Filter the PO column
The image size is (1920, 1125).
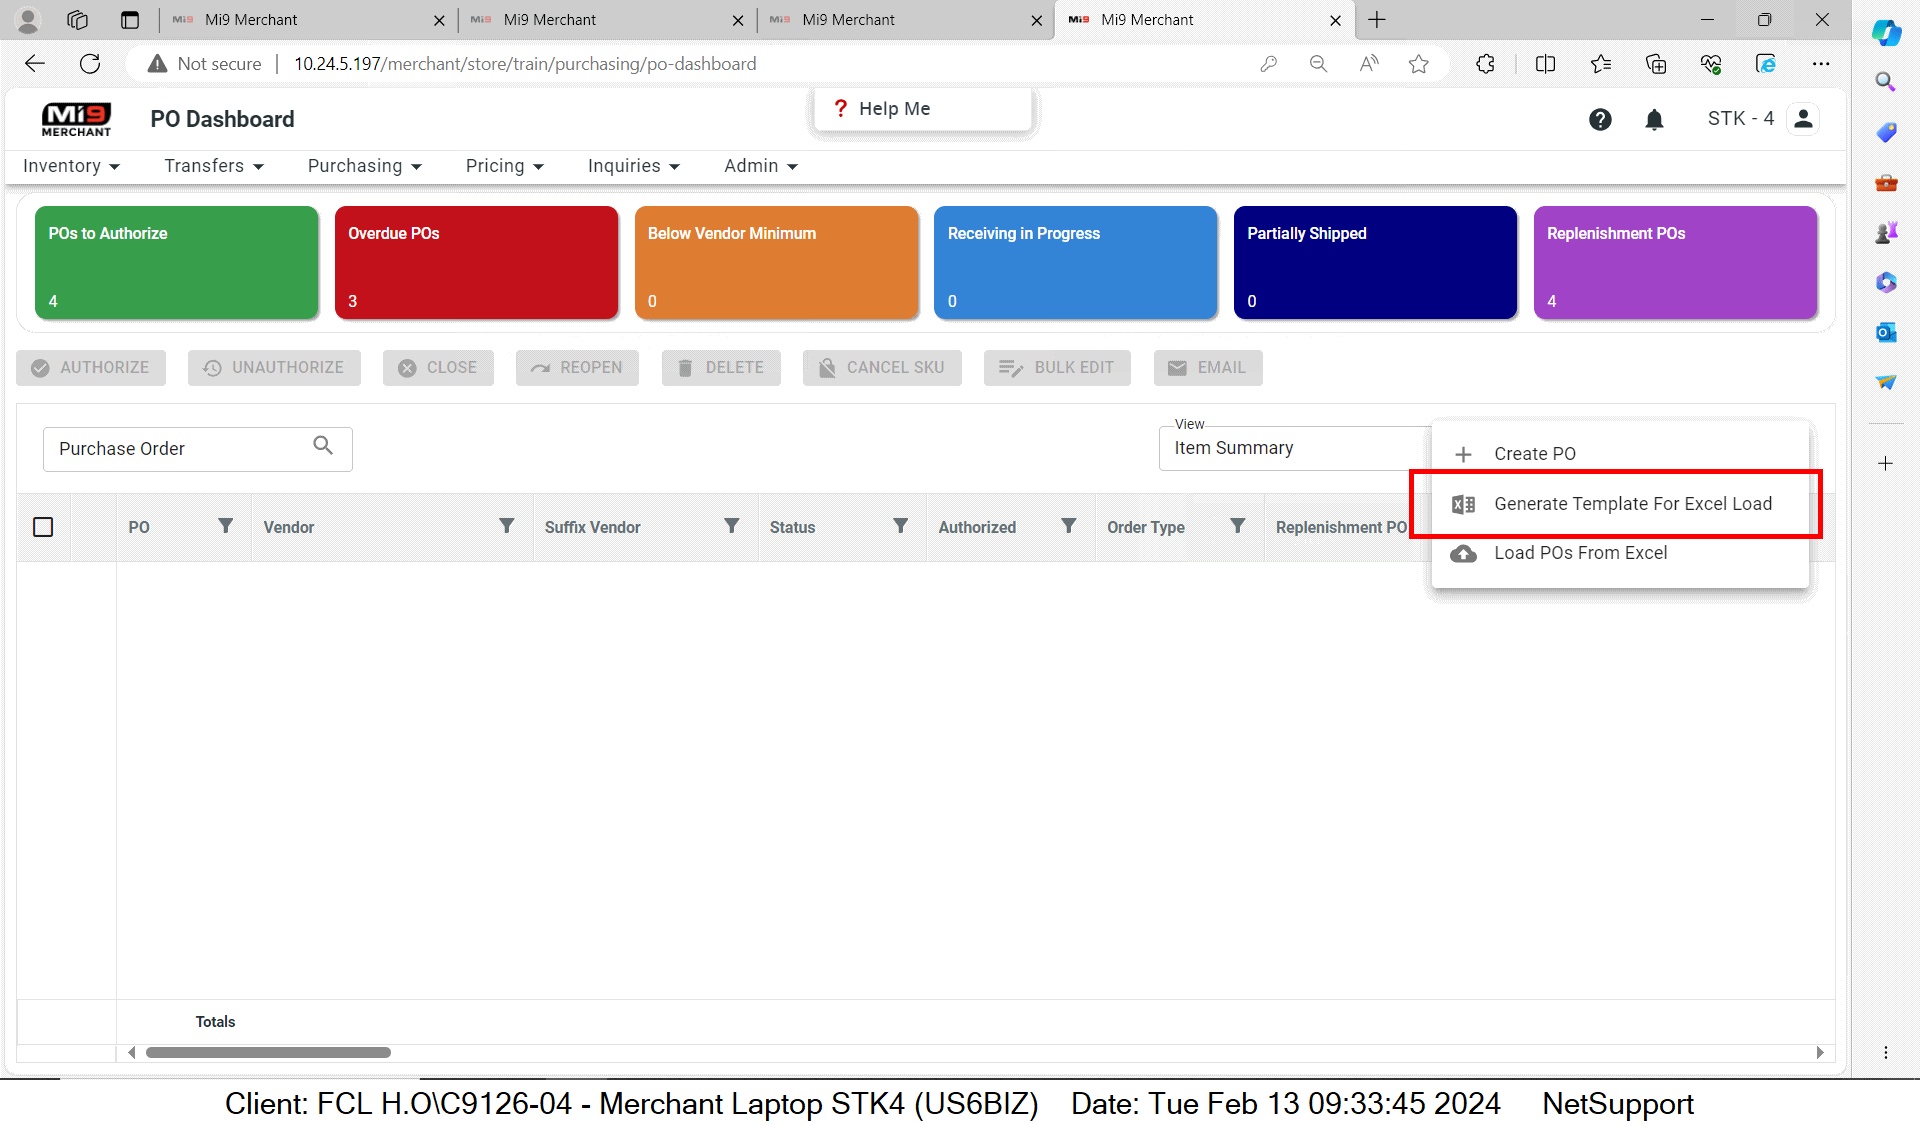click(225, 526)
